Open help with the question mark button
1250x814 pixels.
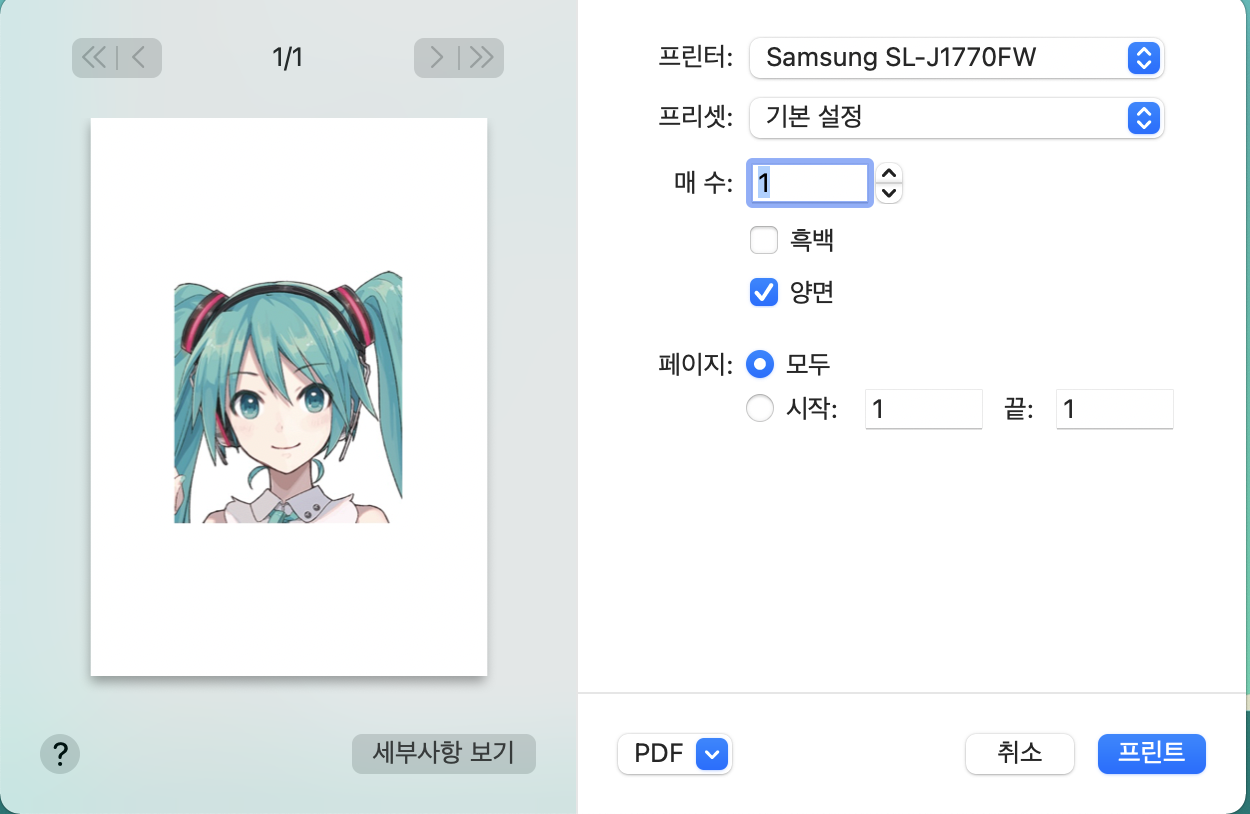60,753
